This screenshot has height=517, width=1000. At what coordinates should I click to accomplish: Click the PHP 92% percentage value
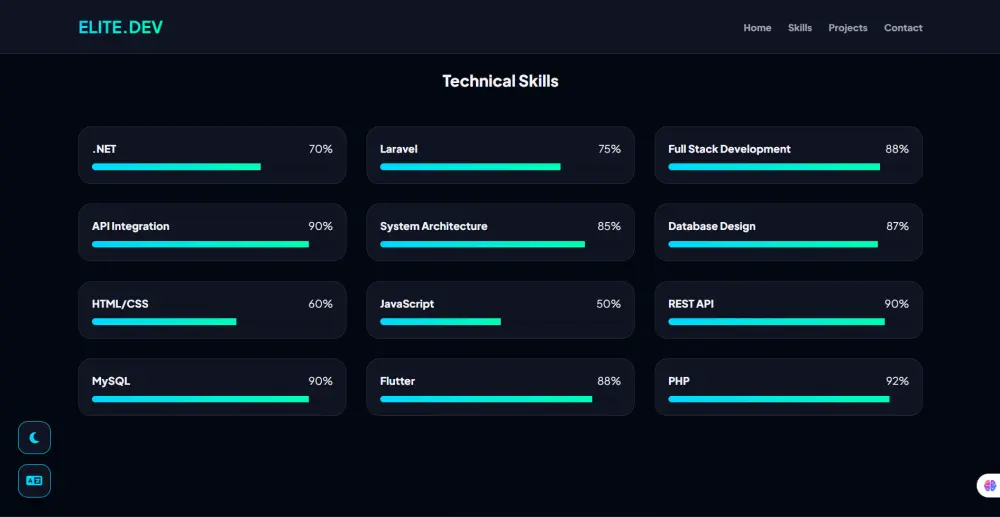click(897, 381)
